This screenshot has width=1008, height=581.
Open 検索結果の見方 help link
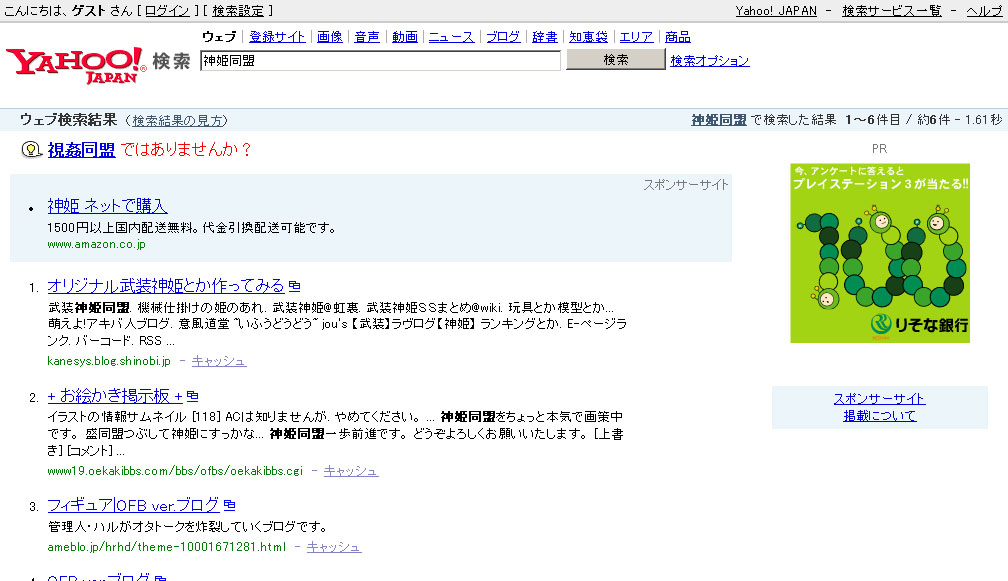177,120
